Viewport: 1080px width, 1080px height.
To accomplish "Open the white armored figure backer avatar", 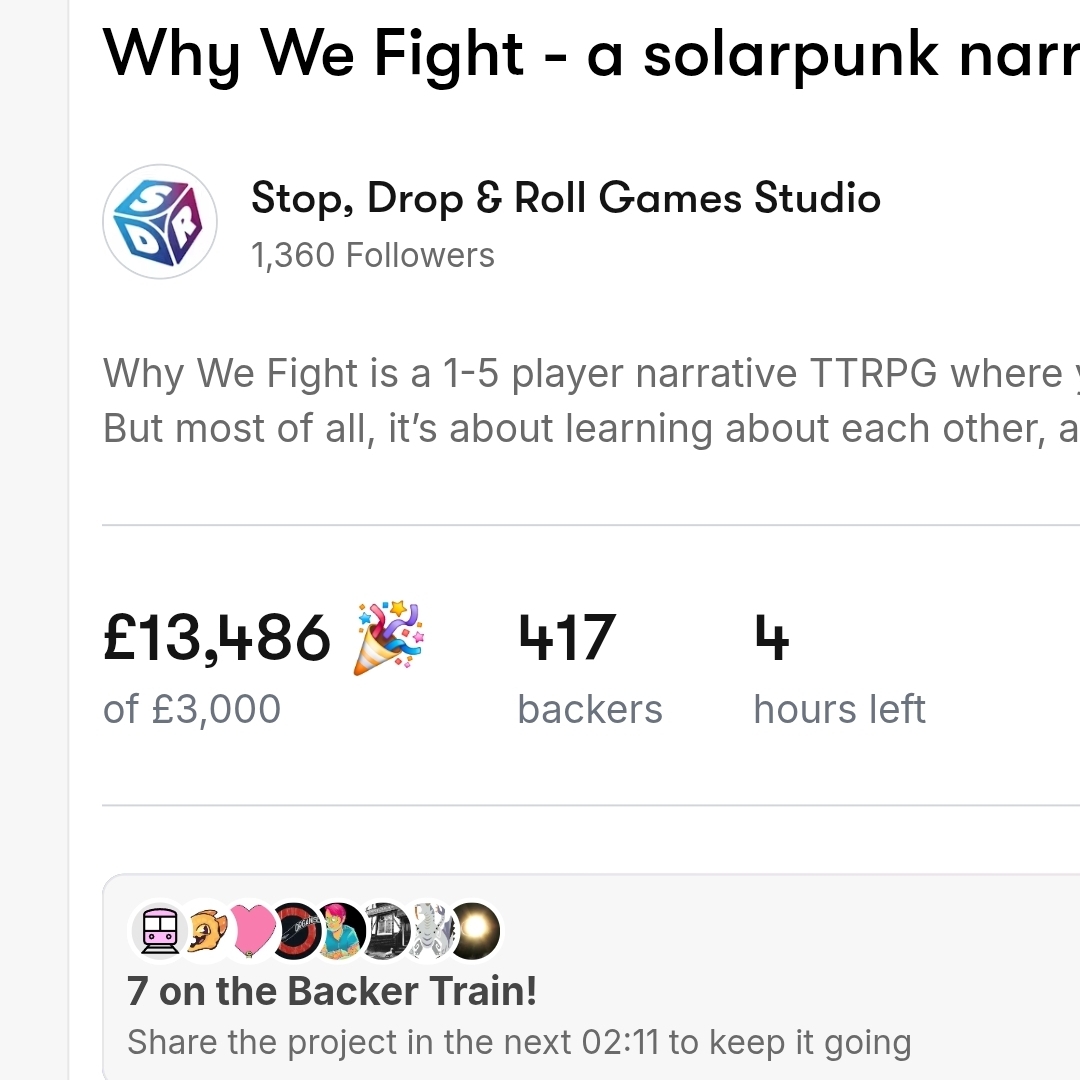I will 430,930.
